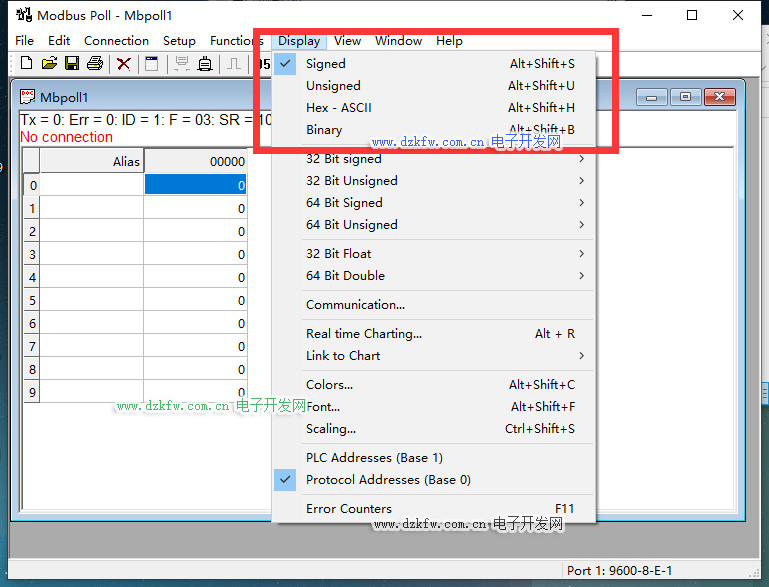
Task: Click the Save floppy disk icon
Action: point(72,64)
